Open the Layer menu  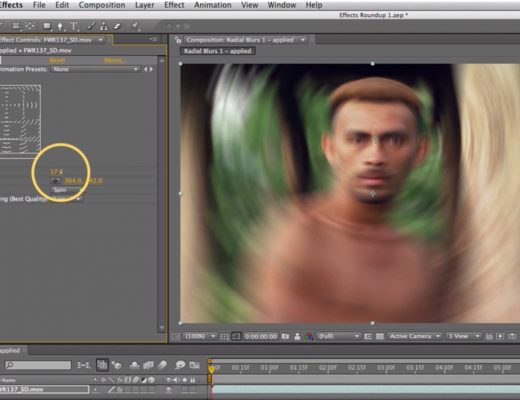coord(144,5)
